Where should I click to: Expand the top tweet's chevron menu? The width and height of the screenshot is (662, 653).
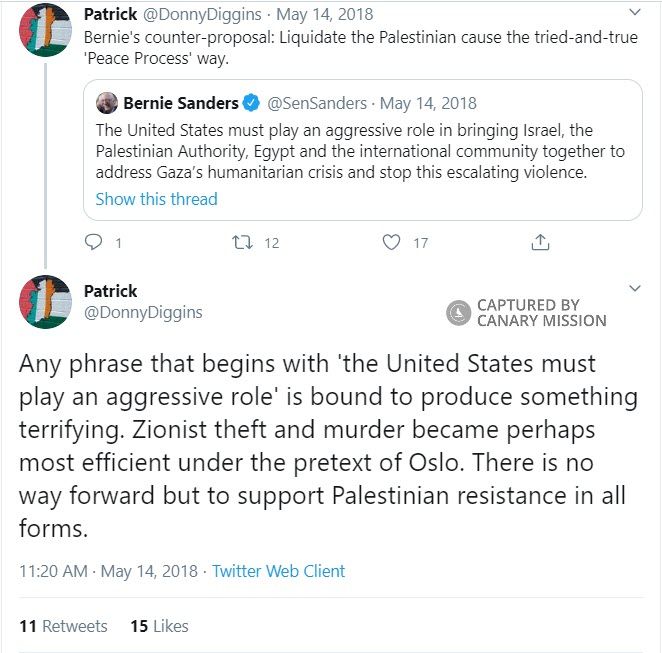pyautogui.click(x=634, y=13)
